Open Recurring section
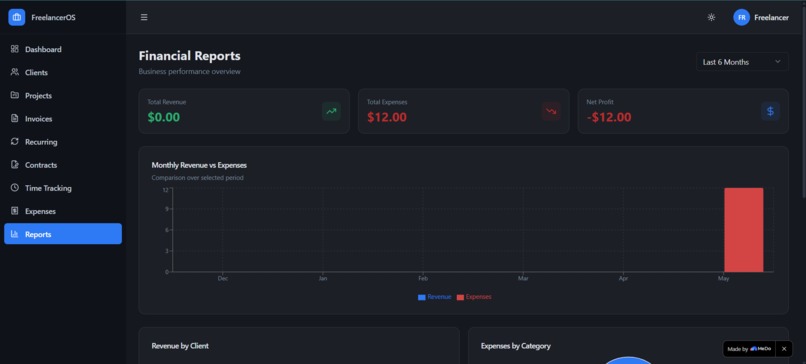Viewport: 806px width, 364px height. [63, 142]
